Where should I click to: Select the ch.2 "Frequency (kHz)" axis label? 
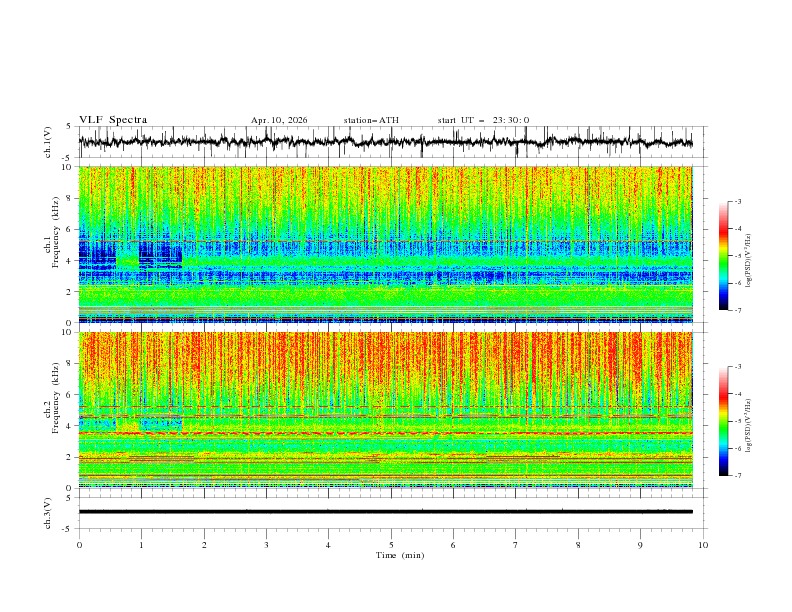point(55,397)
